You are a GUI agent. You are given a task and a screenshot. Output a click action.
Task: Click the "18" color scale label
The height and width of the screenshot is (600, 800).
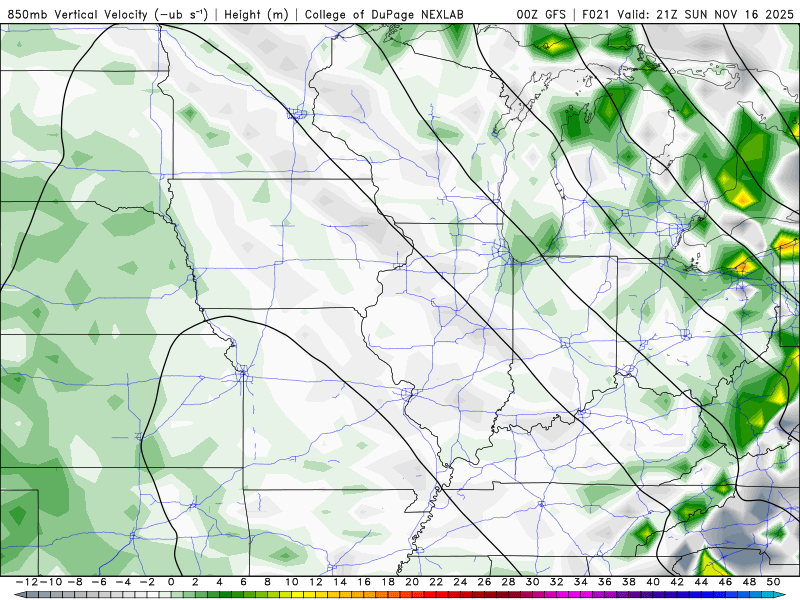coord(388,582)
